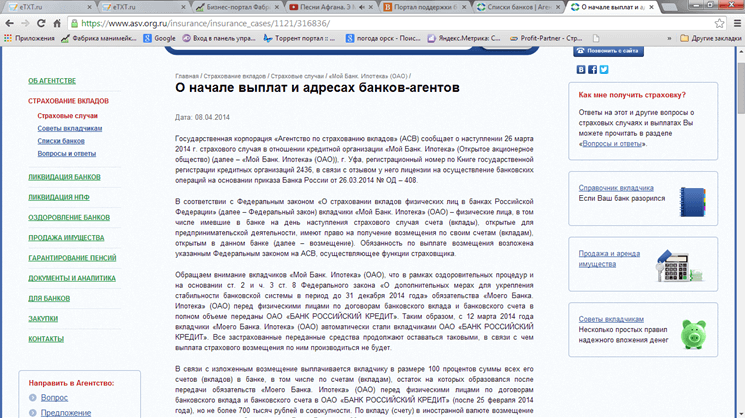Click the calculator and keys property icon

[x=679, y=266]
